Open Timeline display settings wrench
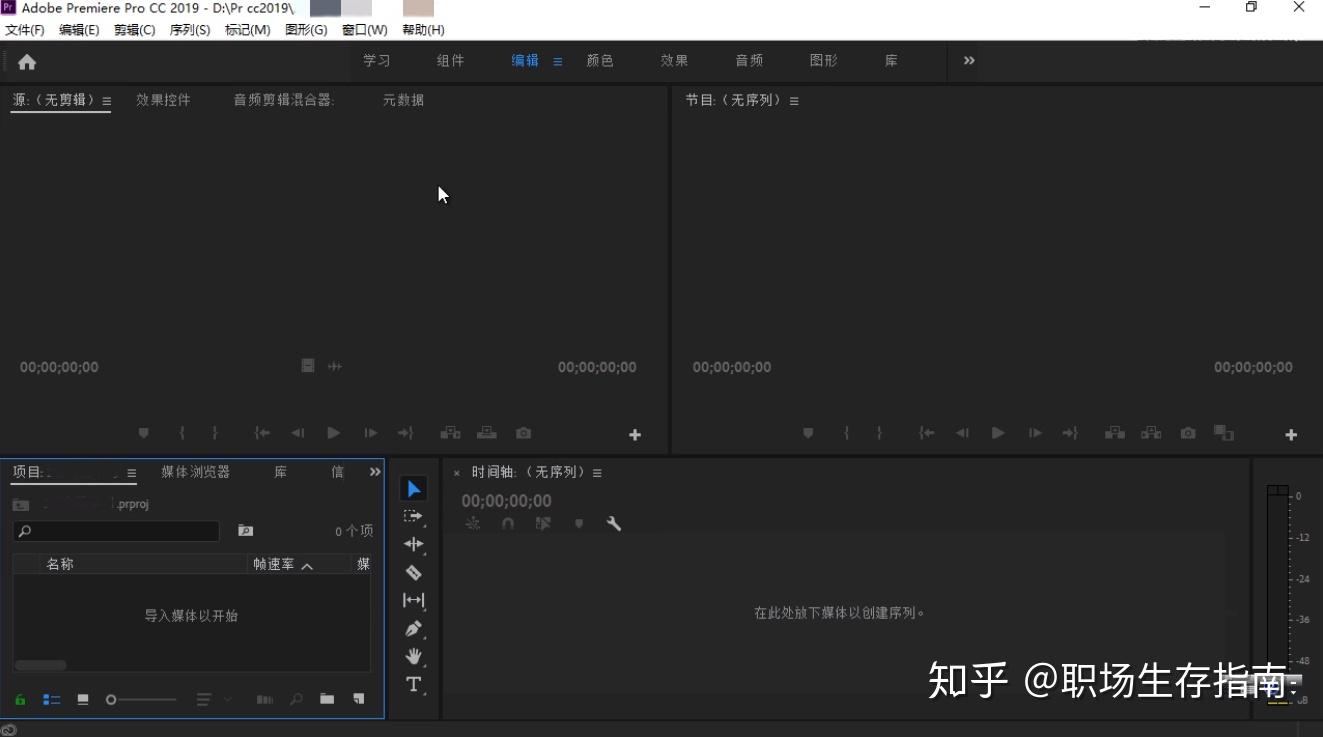1323x737 pixels. [614, 523]
